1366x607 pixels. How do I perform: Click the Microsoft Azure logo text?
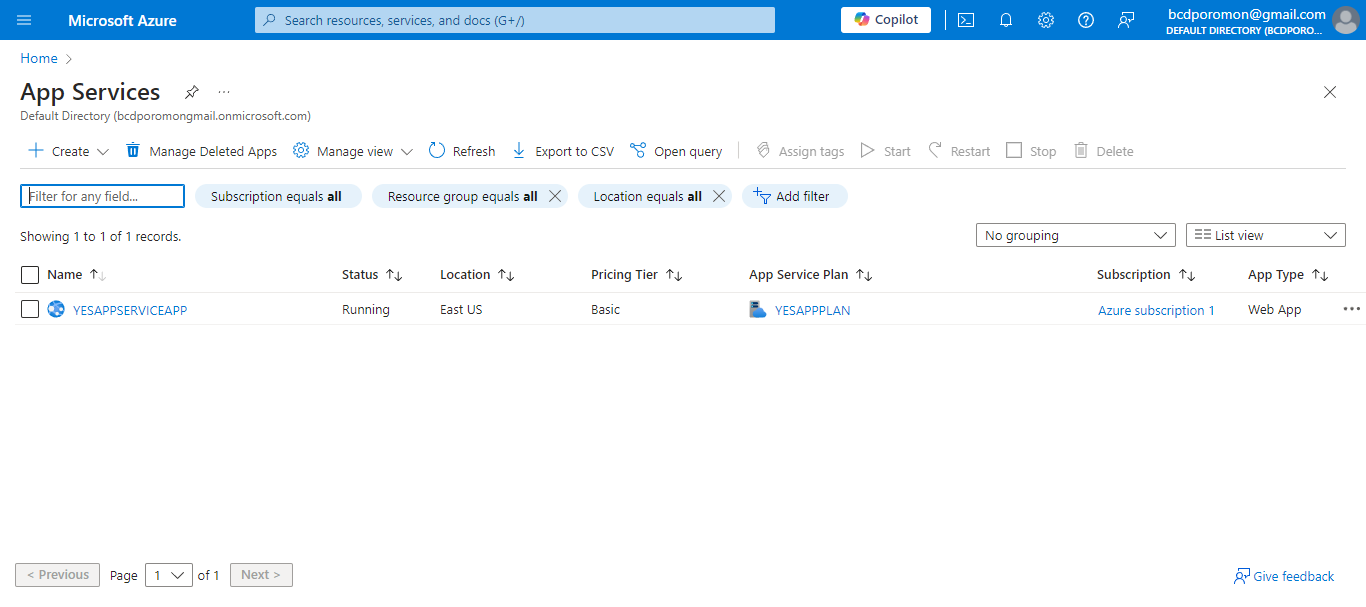point(122,20)
